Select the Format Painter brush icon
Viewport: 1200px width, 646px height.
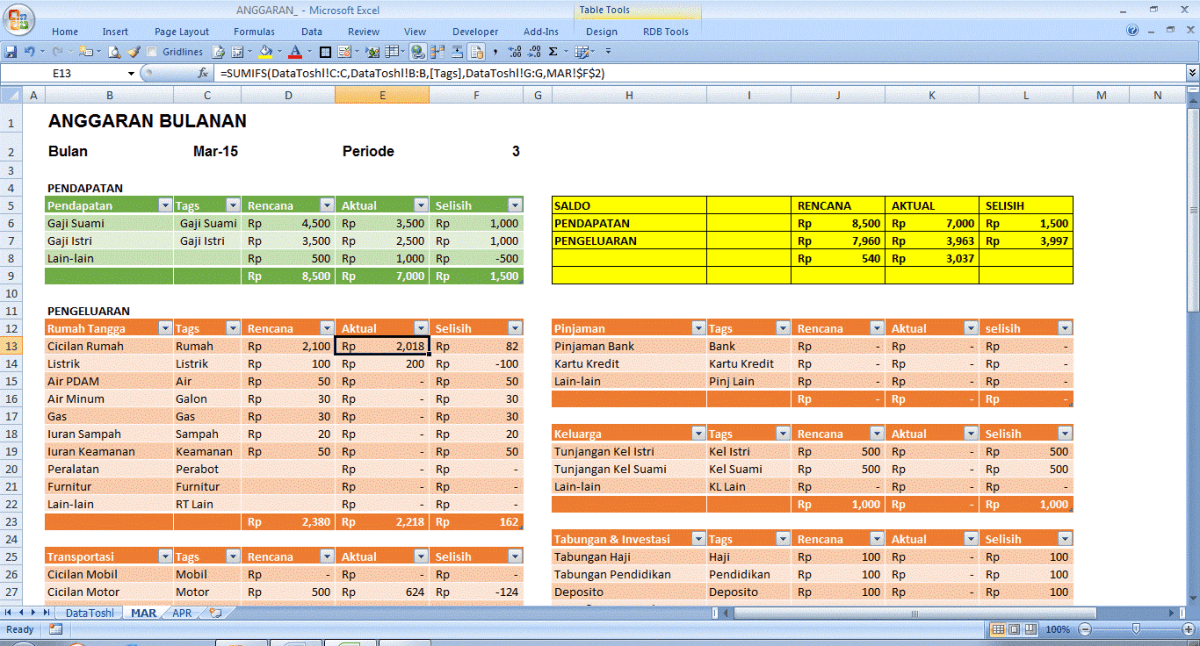(133, 51)
